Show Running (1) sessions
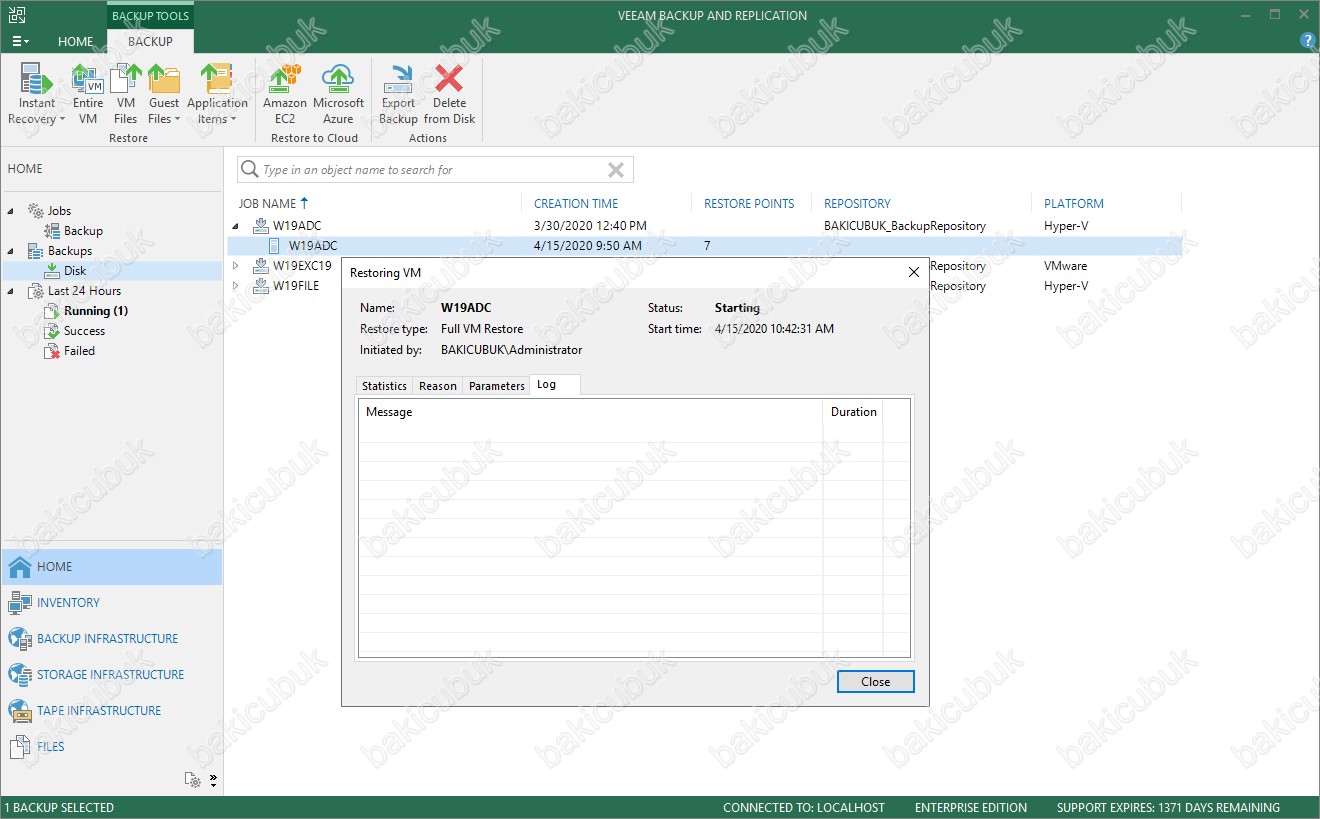The height and width of the screenshot is (819, 1320). [x=95, y=311]
